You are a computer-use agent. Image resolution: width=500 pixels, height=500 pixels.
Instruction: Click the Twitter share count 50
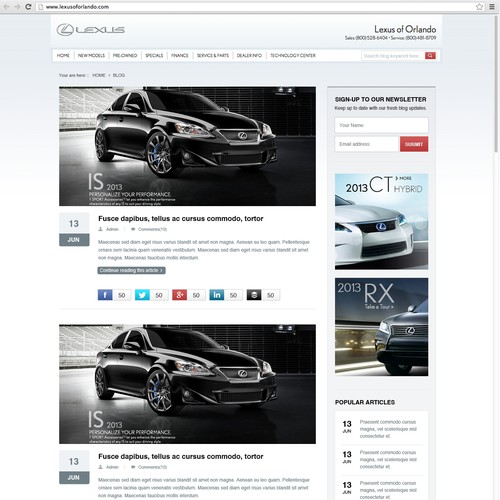coord(159,295)
